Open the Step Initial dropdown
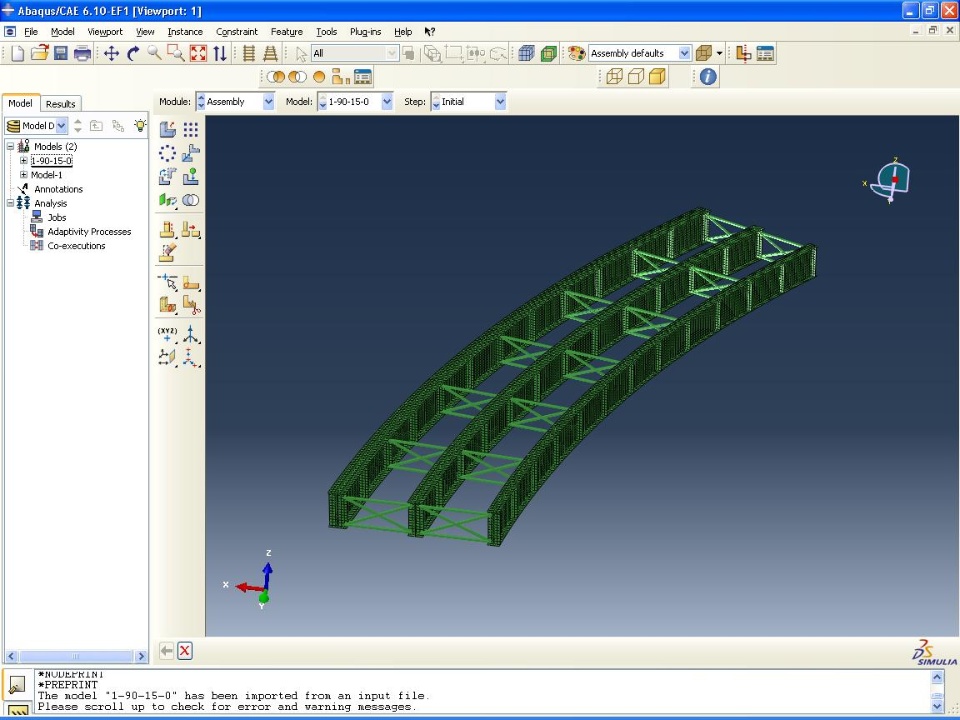960x720 pixels. (x=500, y=102)
